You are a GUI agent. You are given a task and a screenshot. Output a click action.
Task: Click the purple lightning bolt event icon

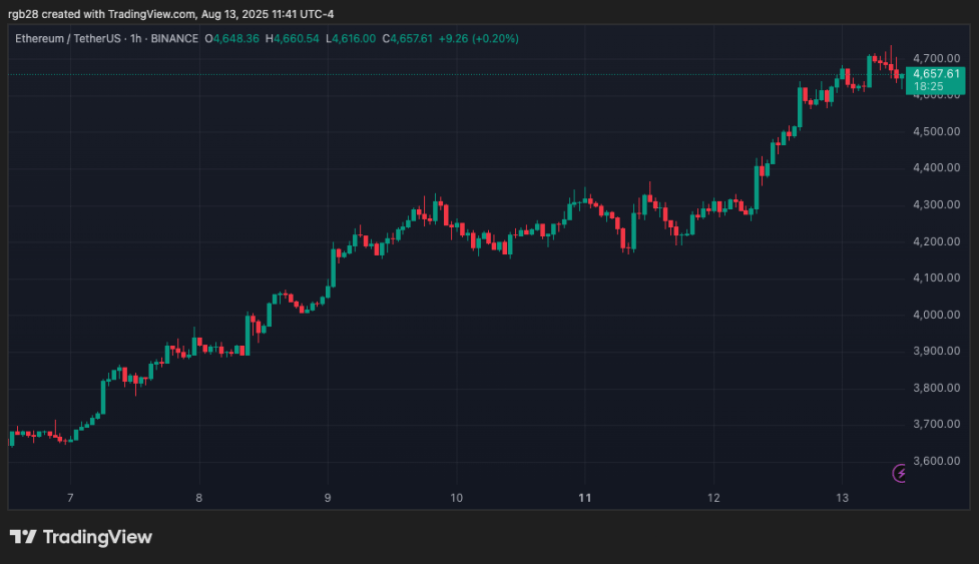(x=899, y=473)
